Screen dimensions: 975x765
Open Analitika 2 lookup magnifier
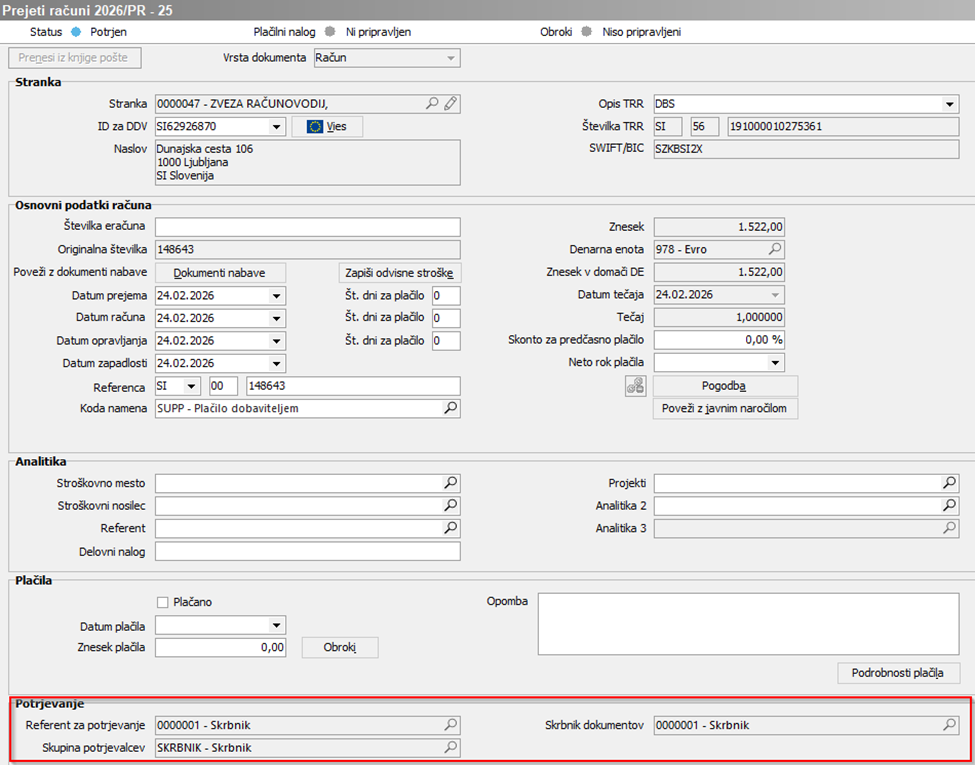pos(950,506)
